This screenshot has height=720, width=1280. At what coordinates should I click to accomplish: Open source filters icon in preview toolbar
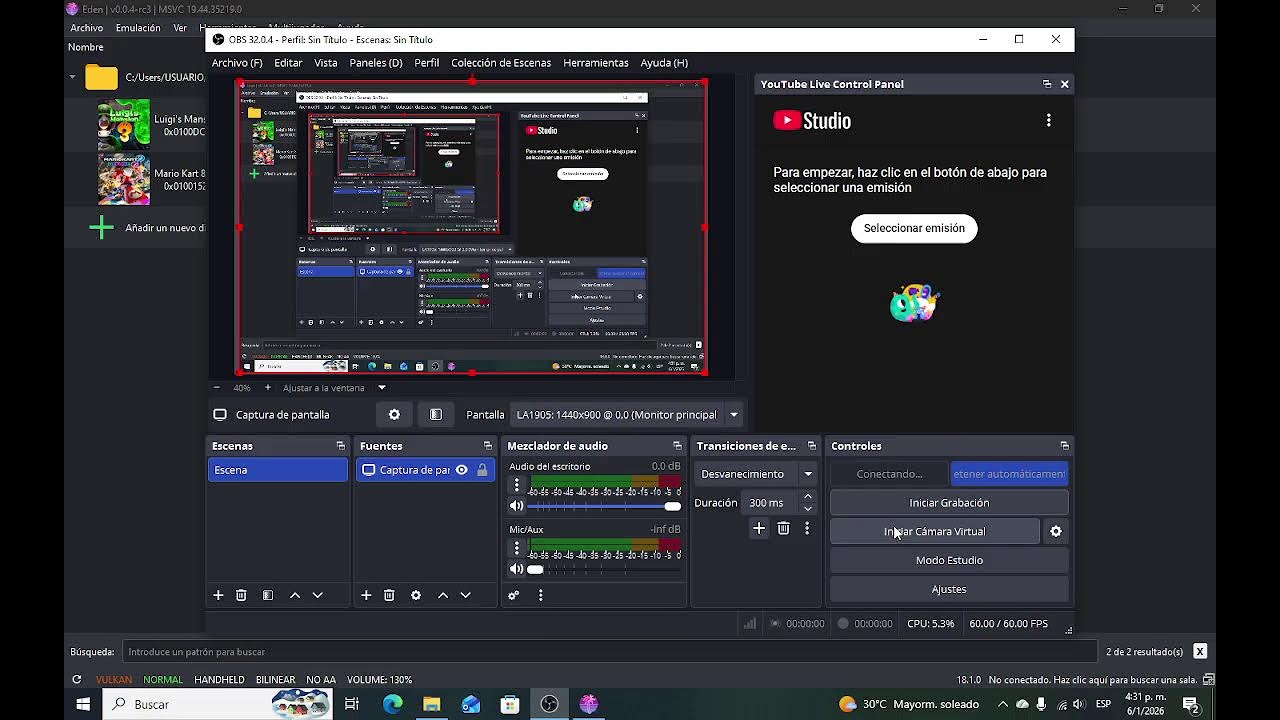(x=436, y=415)
